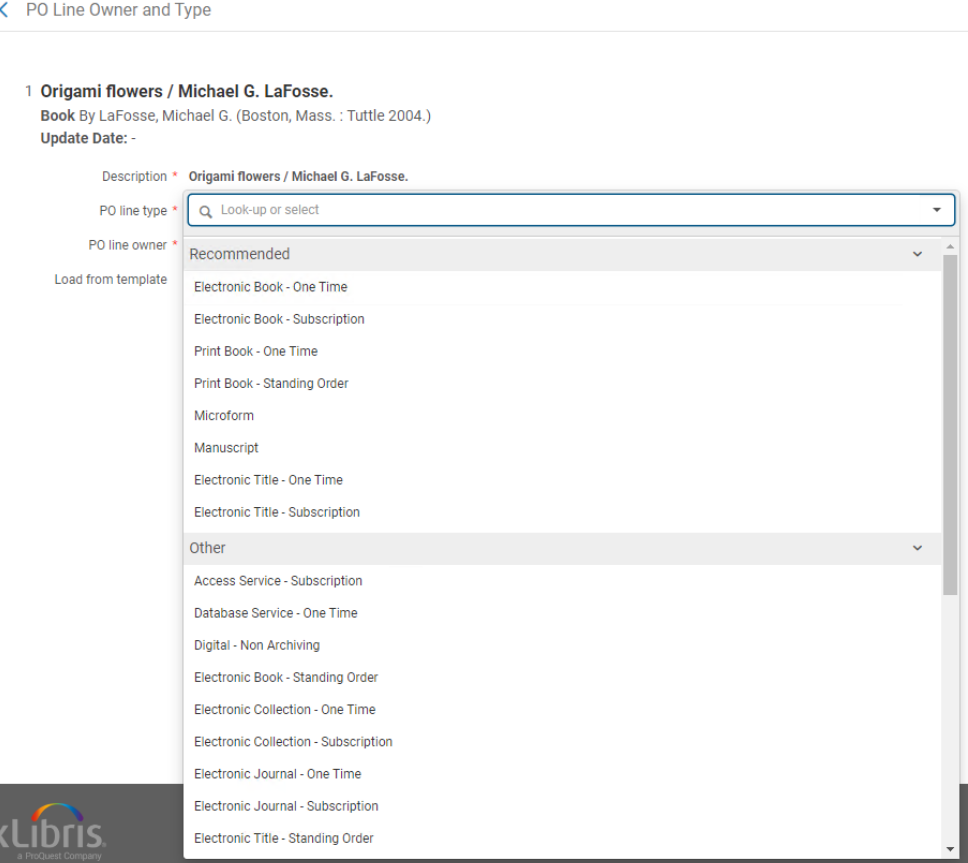Screen dimensions: 968x863
Task: Go back using the back arrow icon
Action: 4,10
